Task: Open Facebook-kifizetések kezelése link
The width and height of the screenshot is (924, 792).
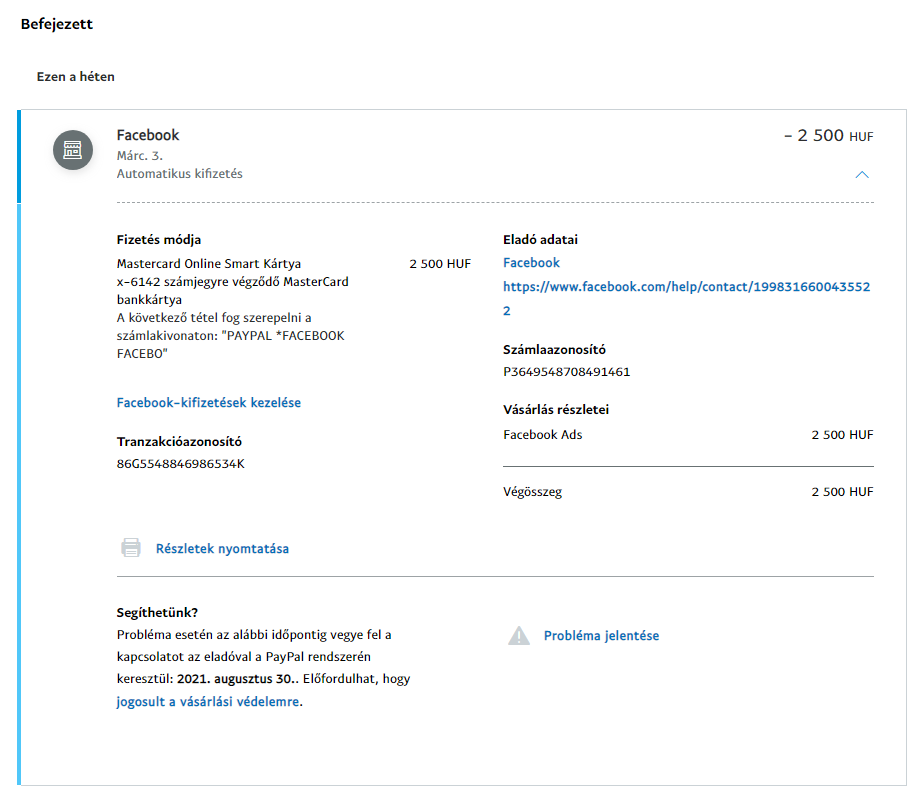Action: tap(208, 402)
